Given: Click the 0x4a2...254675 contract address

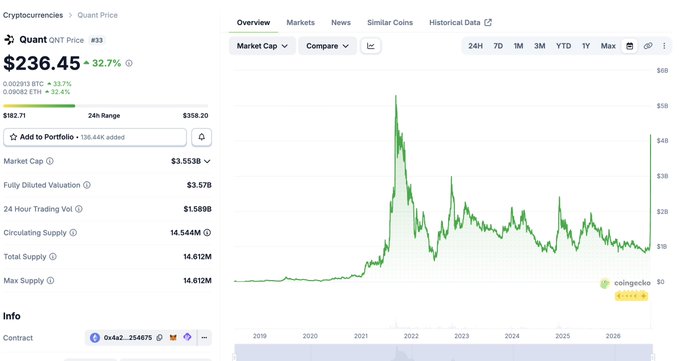Looking at the screenshot, I should click(x=128, y=338).
